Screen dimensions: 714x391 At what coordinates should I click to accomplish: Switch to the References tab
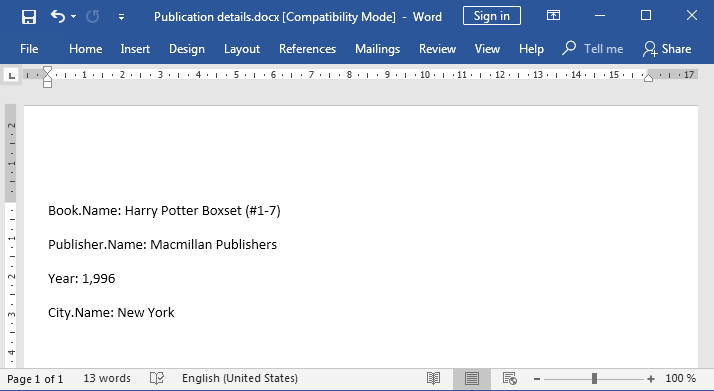(307, 49)
